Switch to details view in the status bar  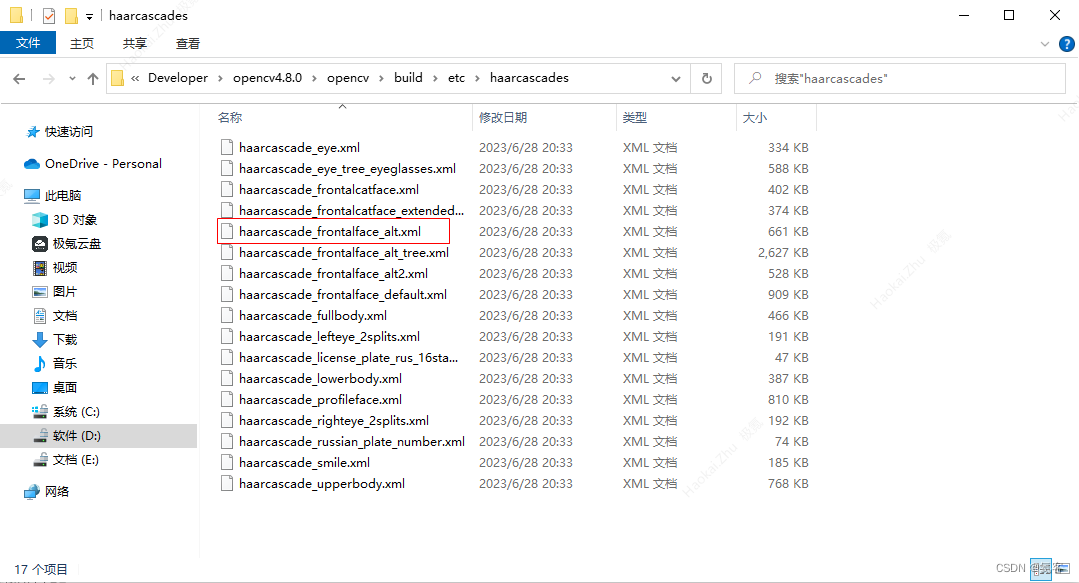tap(1042, 568)
